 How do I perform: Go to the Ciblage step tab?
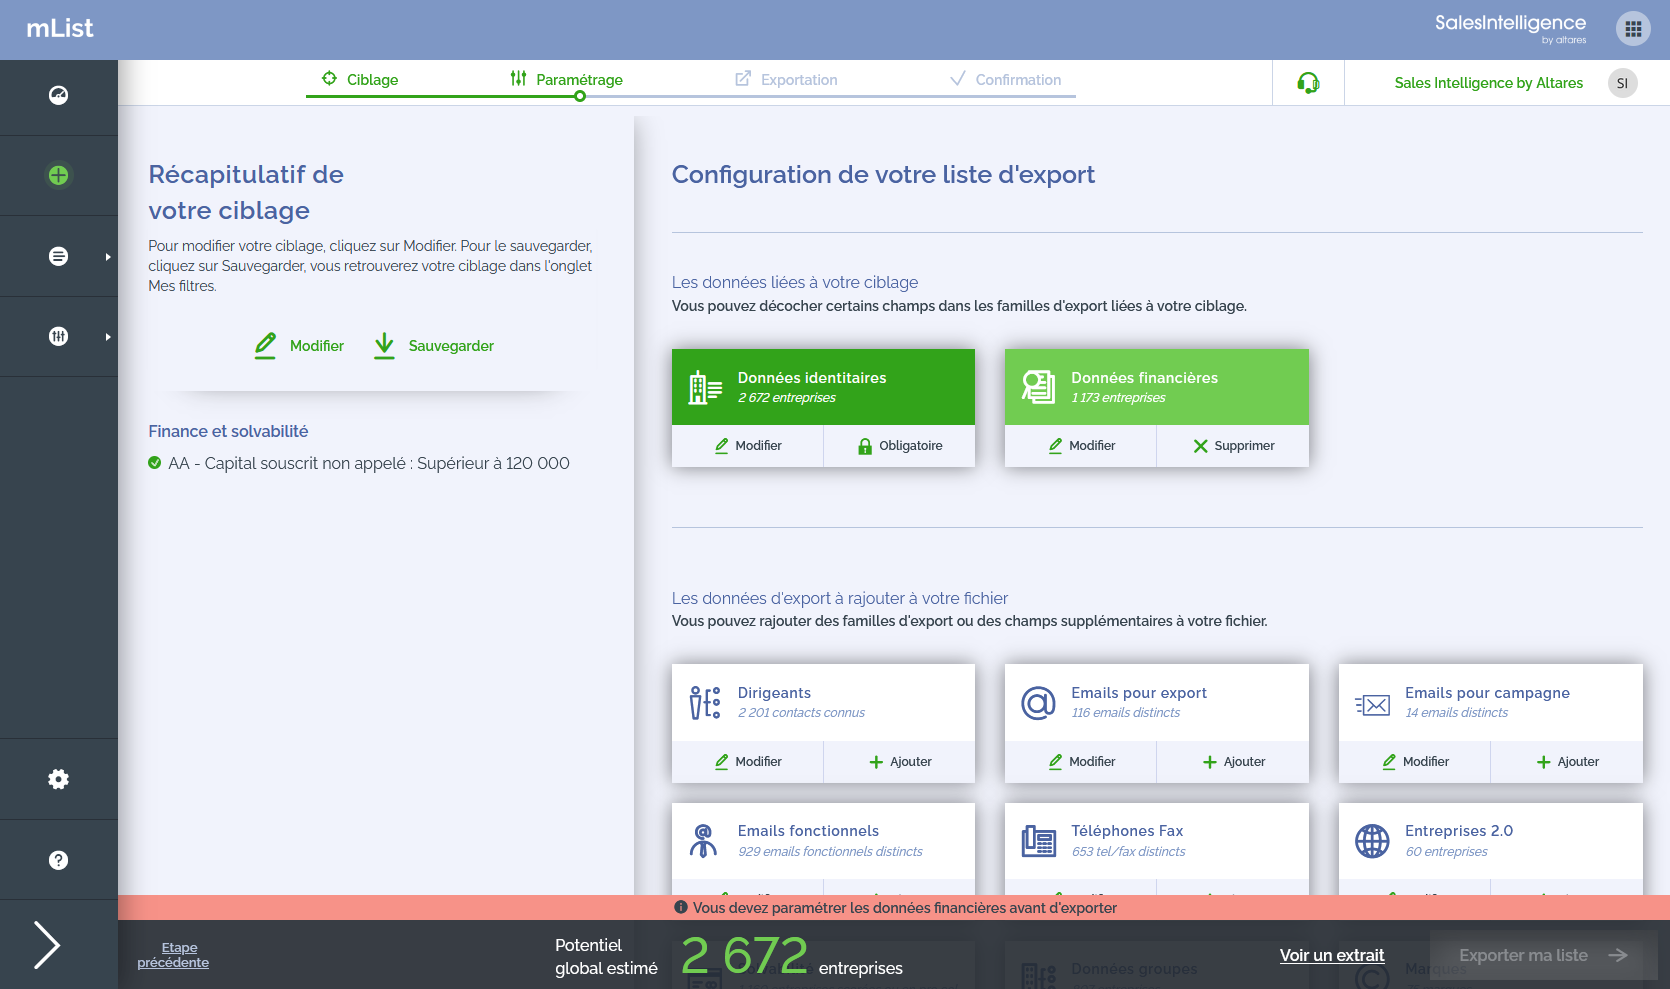point(360,79)
